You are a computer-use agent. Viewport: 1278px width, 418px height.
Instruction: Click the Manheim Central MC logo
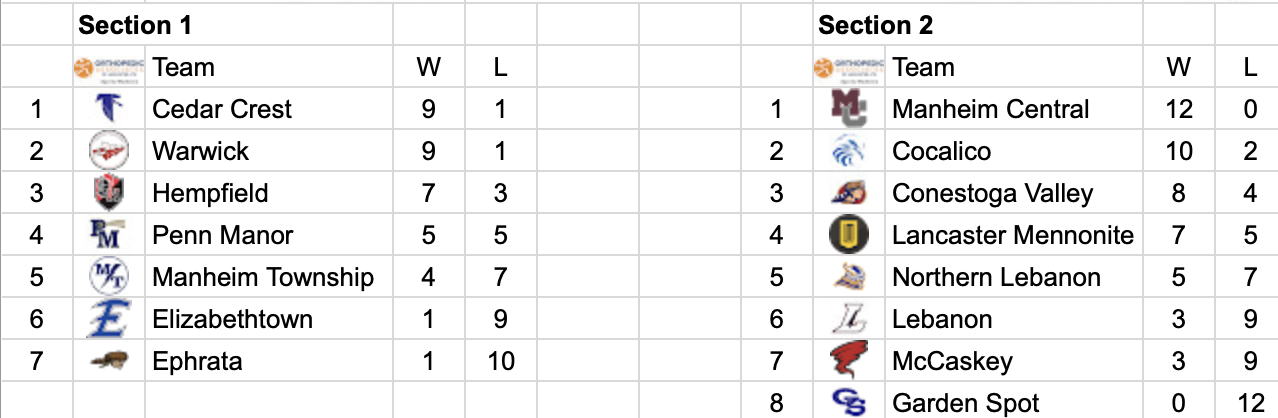(x=849, y=109)
